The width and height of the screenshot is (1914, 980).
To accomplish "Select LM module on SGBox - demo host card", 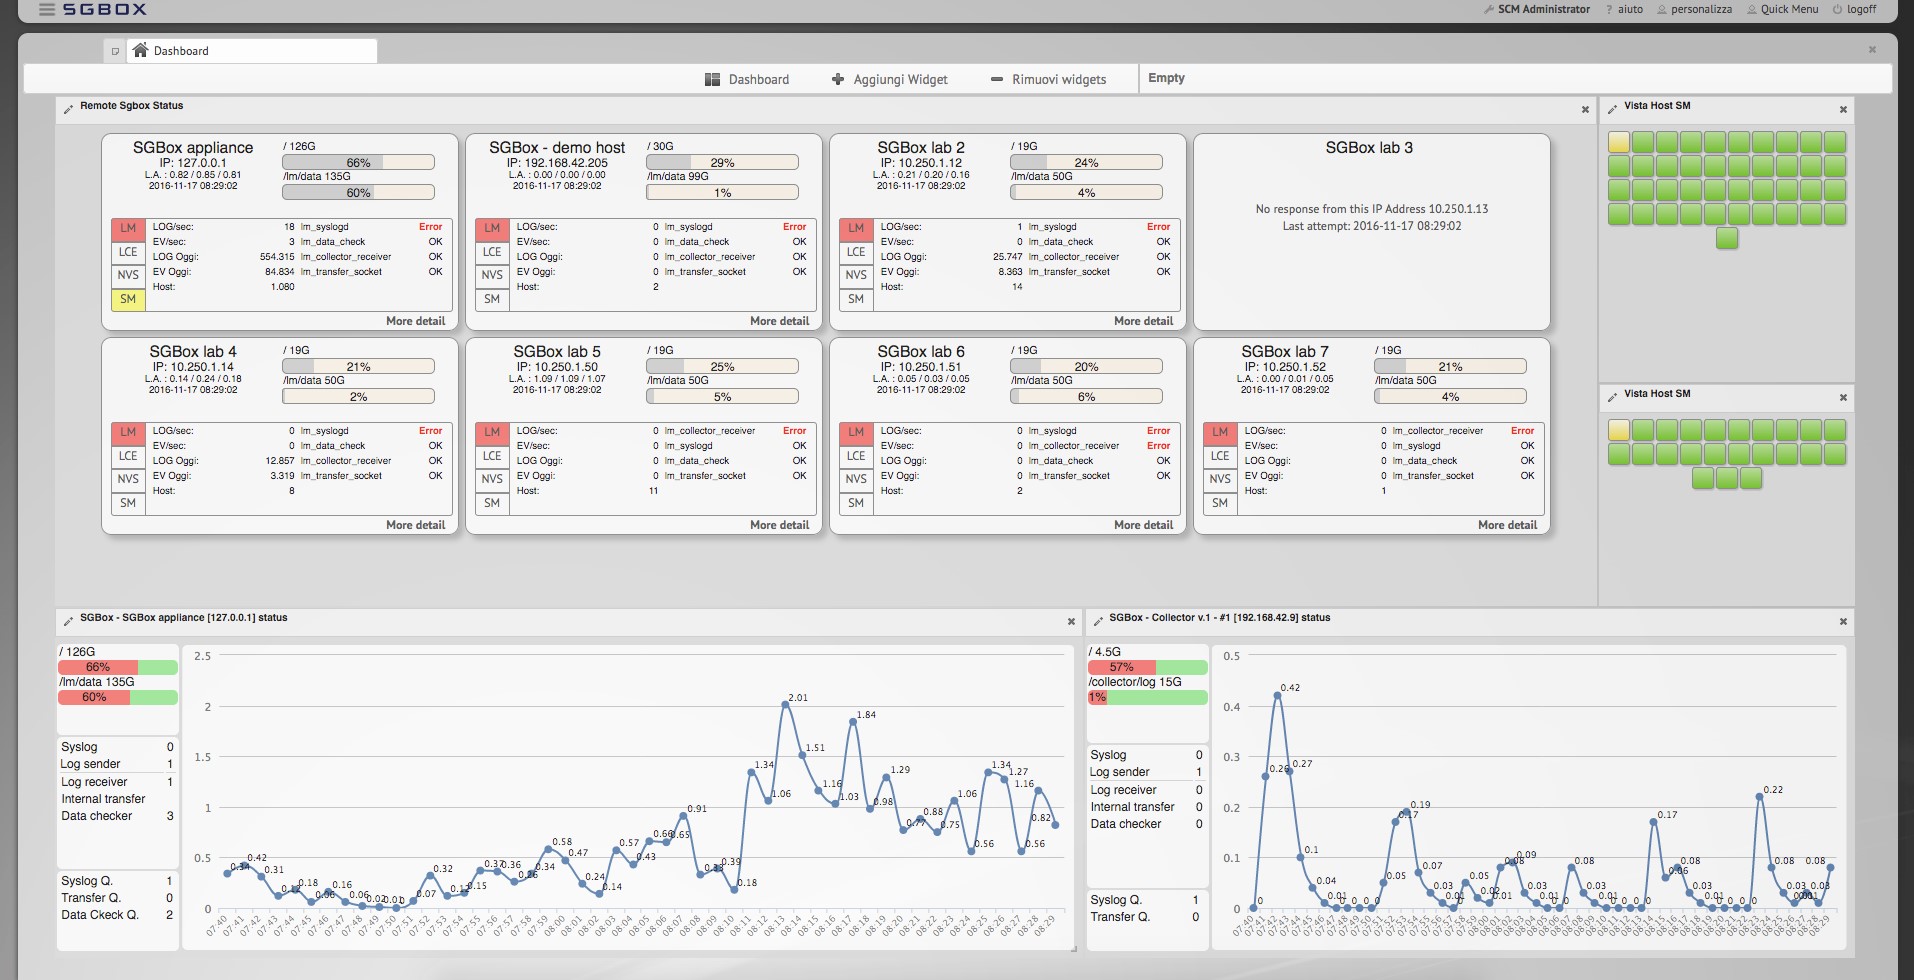I will click(492, 229).
